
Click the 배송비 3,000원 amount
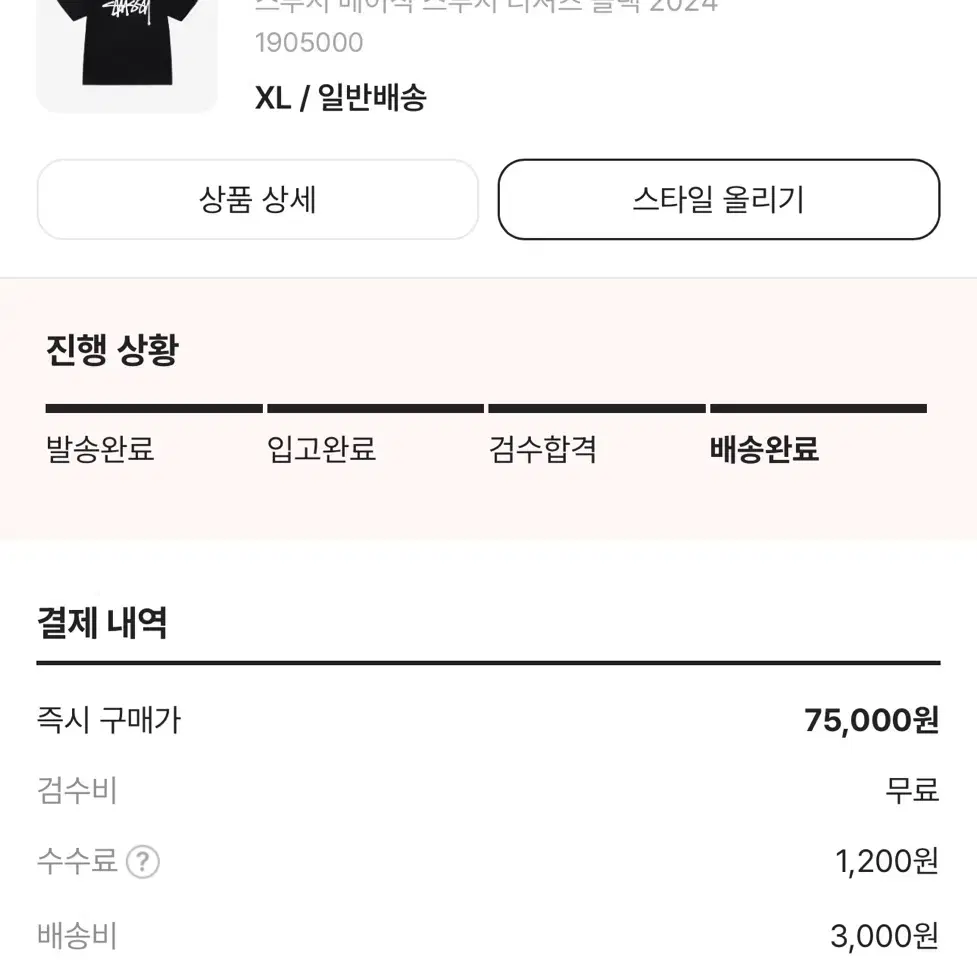pyautogui.click(x=884, y=936)
